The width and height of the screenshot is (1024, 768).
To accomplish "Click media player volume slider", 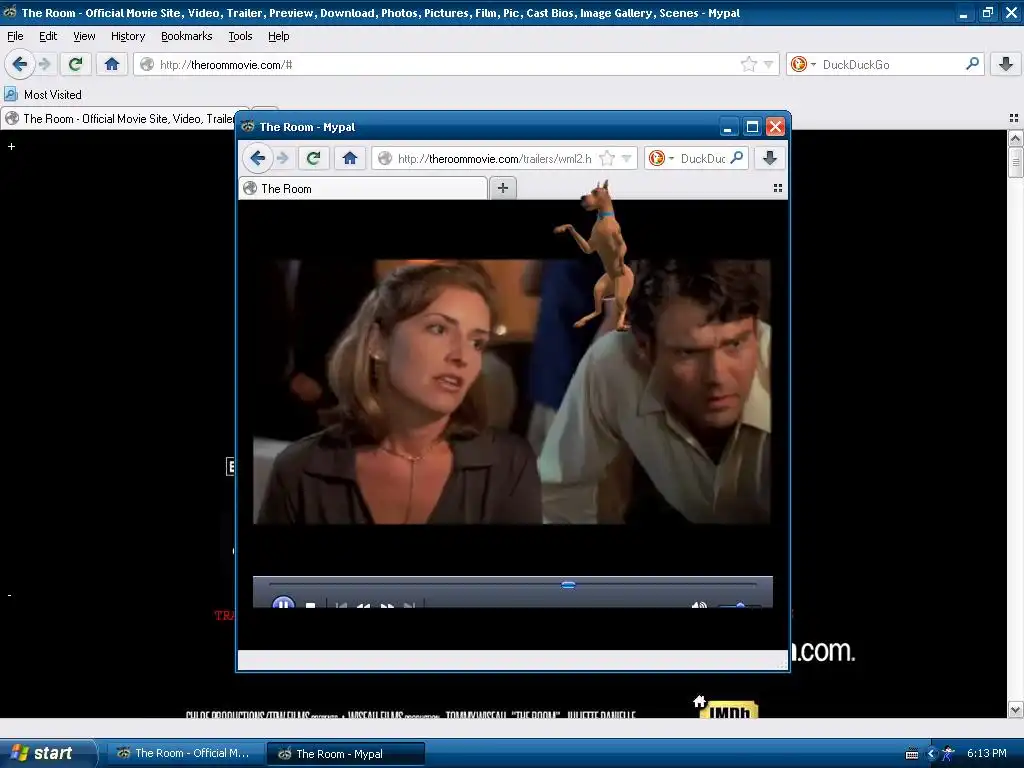I will coord(739,605).
